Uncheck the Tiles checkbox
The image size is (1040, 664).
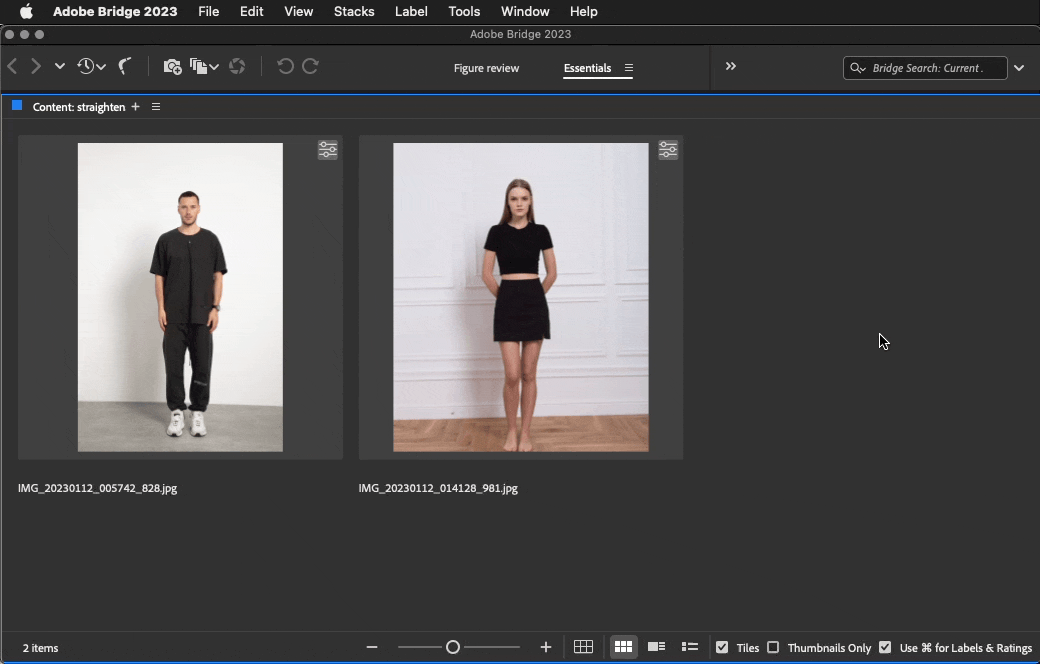(722, 648)
